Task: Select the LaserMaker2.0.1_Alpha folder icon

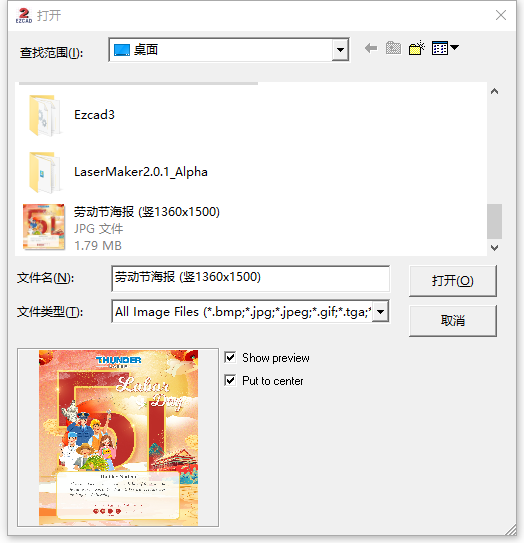Action: point(44,172)
